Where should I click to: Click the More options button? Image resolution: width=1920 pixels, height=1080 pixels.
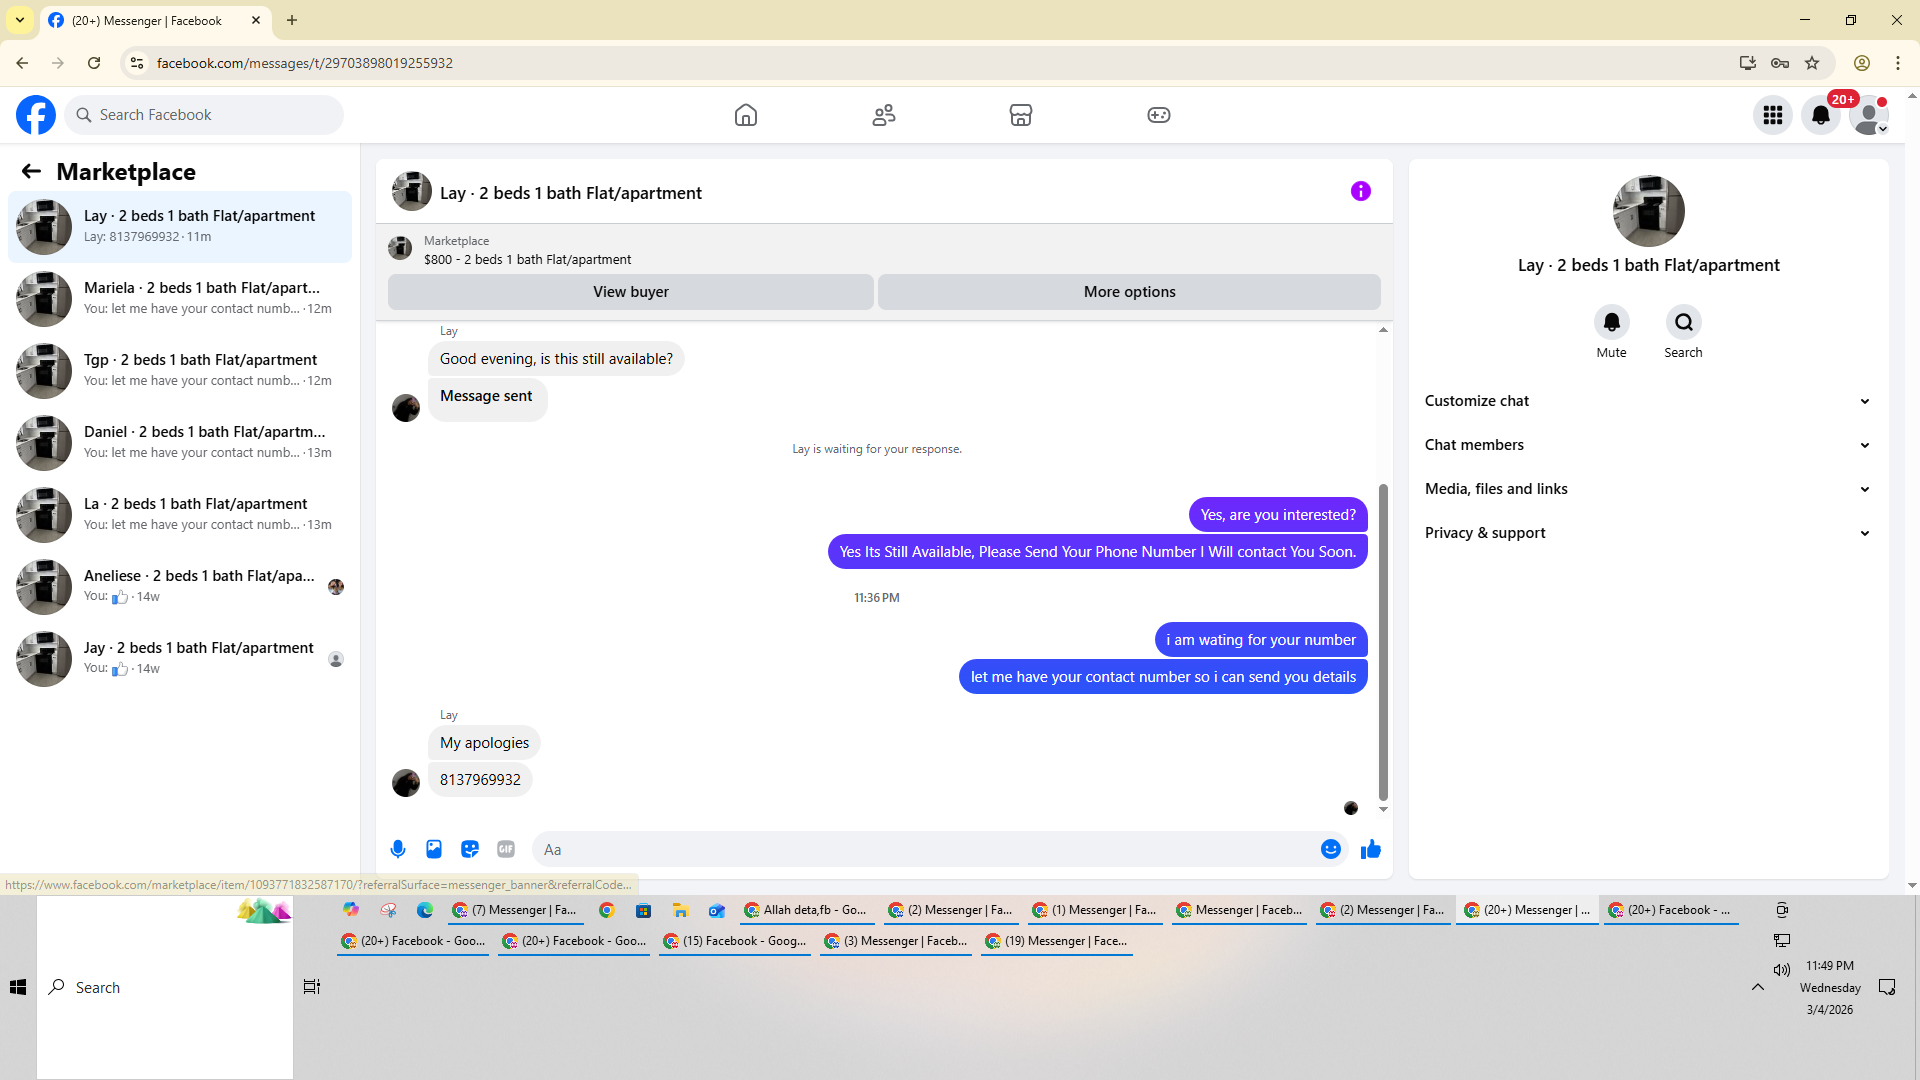coord(1130,292)
